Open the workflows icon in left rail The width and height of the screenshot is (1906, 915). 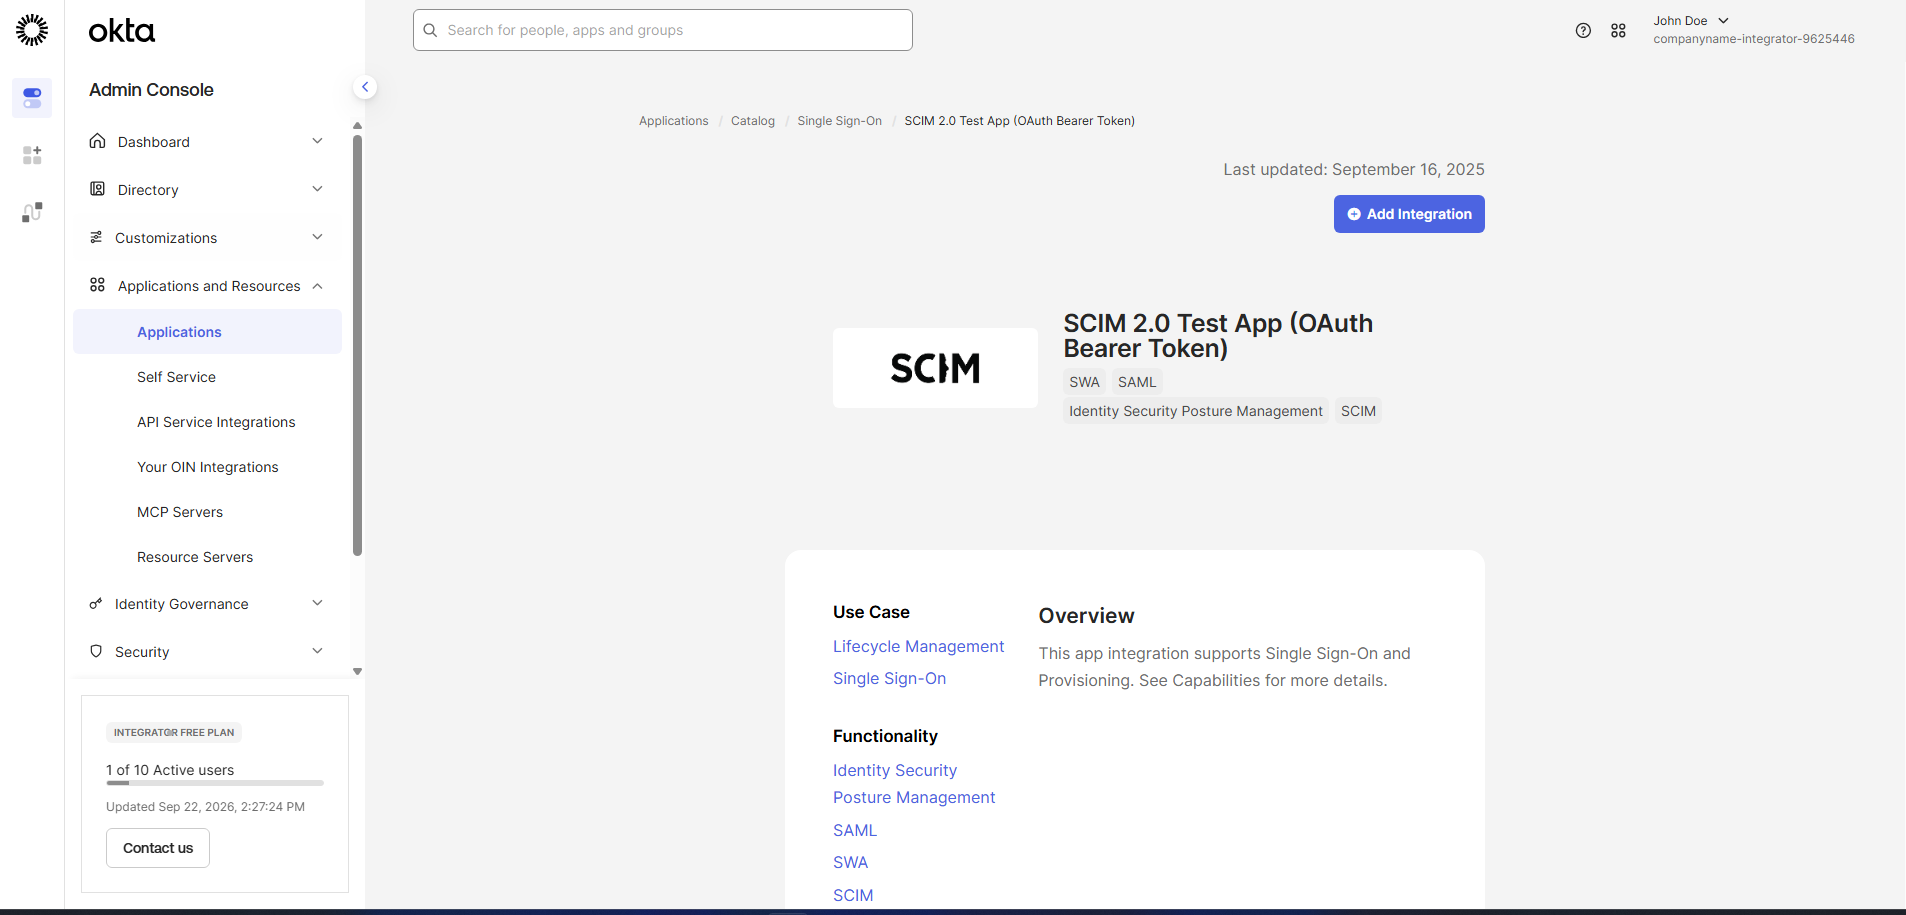click(32, 212)
